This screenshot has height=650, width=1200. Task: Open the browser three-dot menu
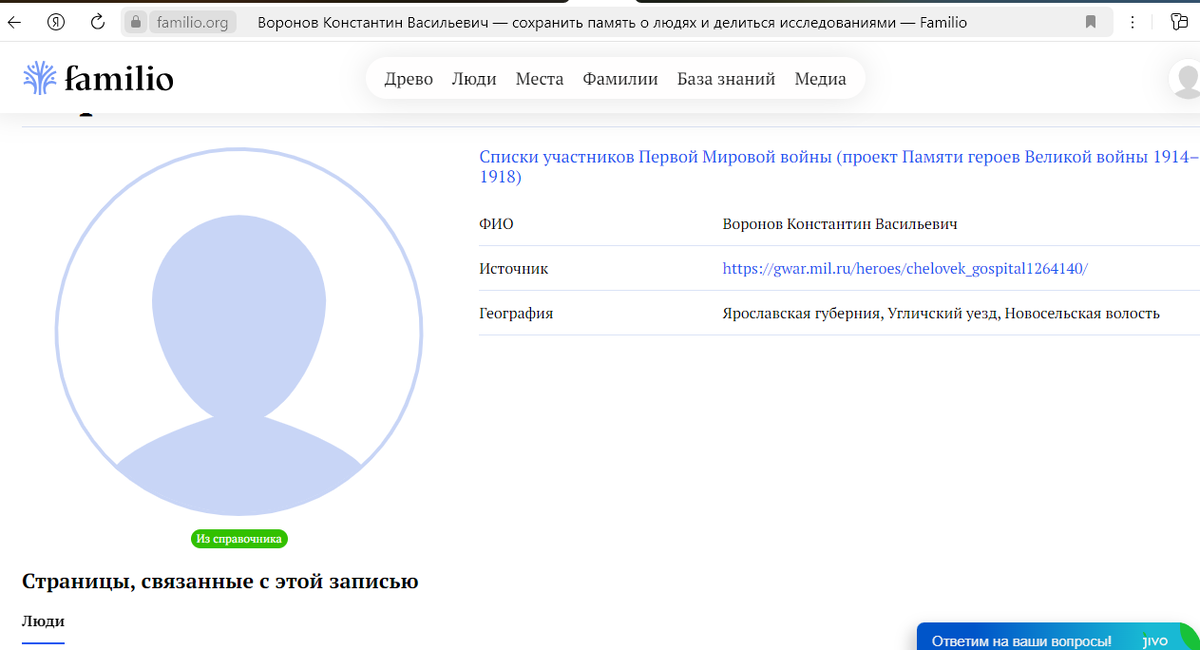pyautogui.click(x=1131, y=22)
